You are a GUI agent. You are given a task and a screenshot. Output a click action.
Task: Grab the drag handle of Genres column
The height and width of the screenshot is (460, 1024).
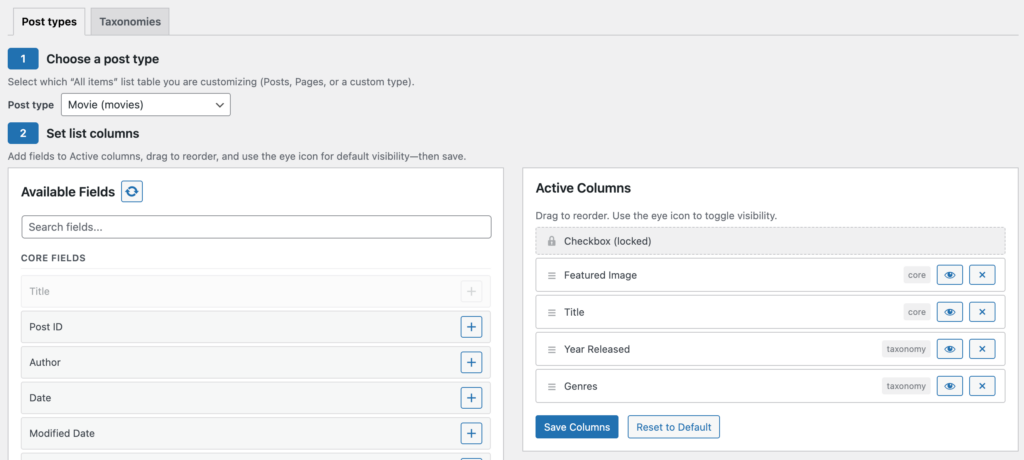(552, 386)
